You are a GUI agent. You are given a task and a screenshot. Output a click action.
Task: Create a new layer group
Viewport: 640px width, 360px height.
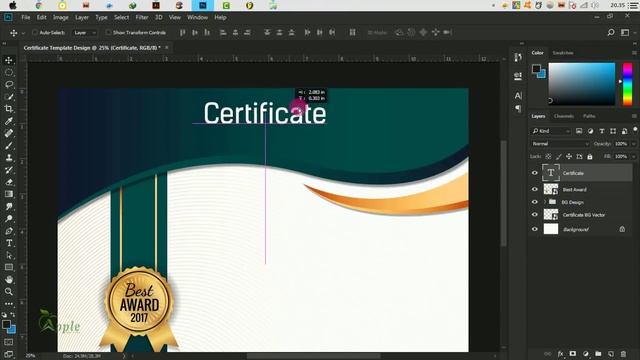(598, 353)
